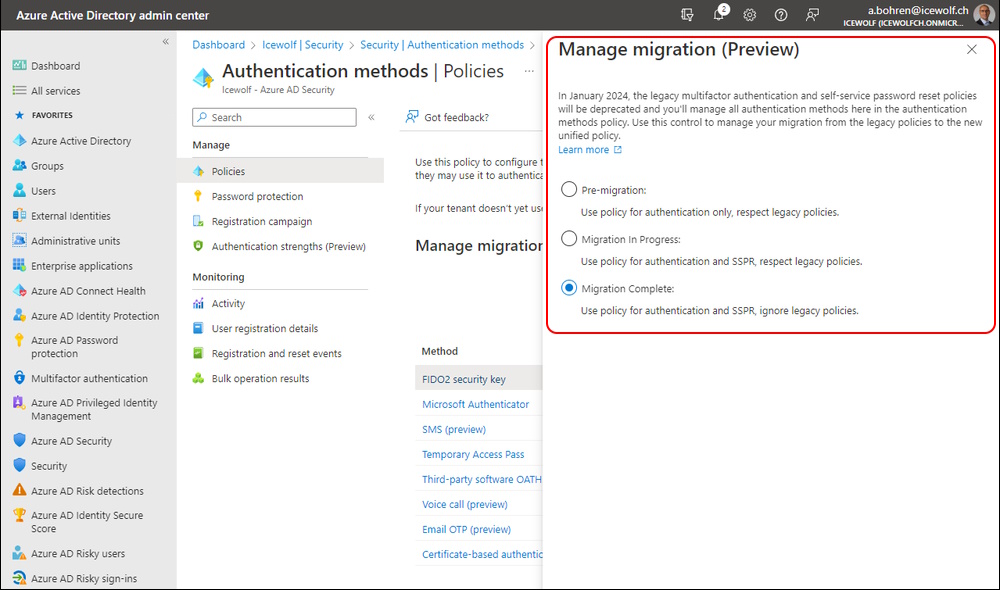Click the Azure AD Connect Health icon
Image resolution: width=1000 pixels, height=590 pixels.
coord(19,290)
